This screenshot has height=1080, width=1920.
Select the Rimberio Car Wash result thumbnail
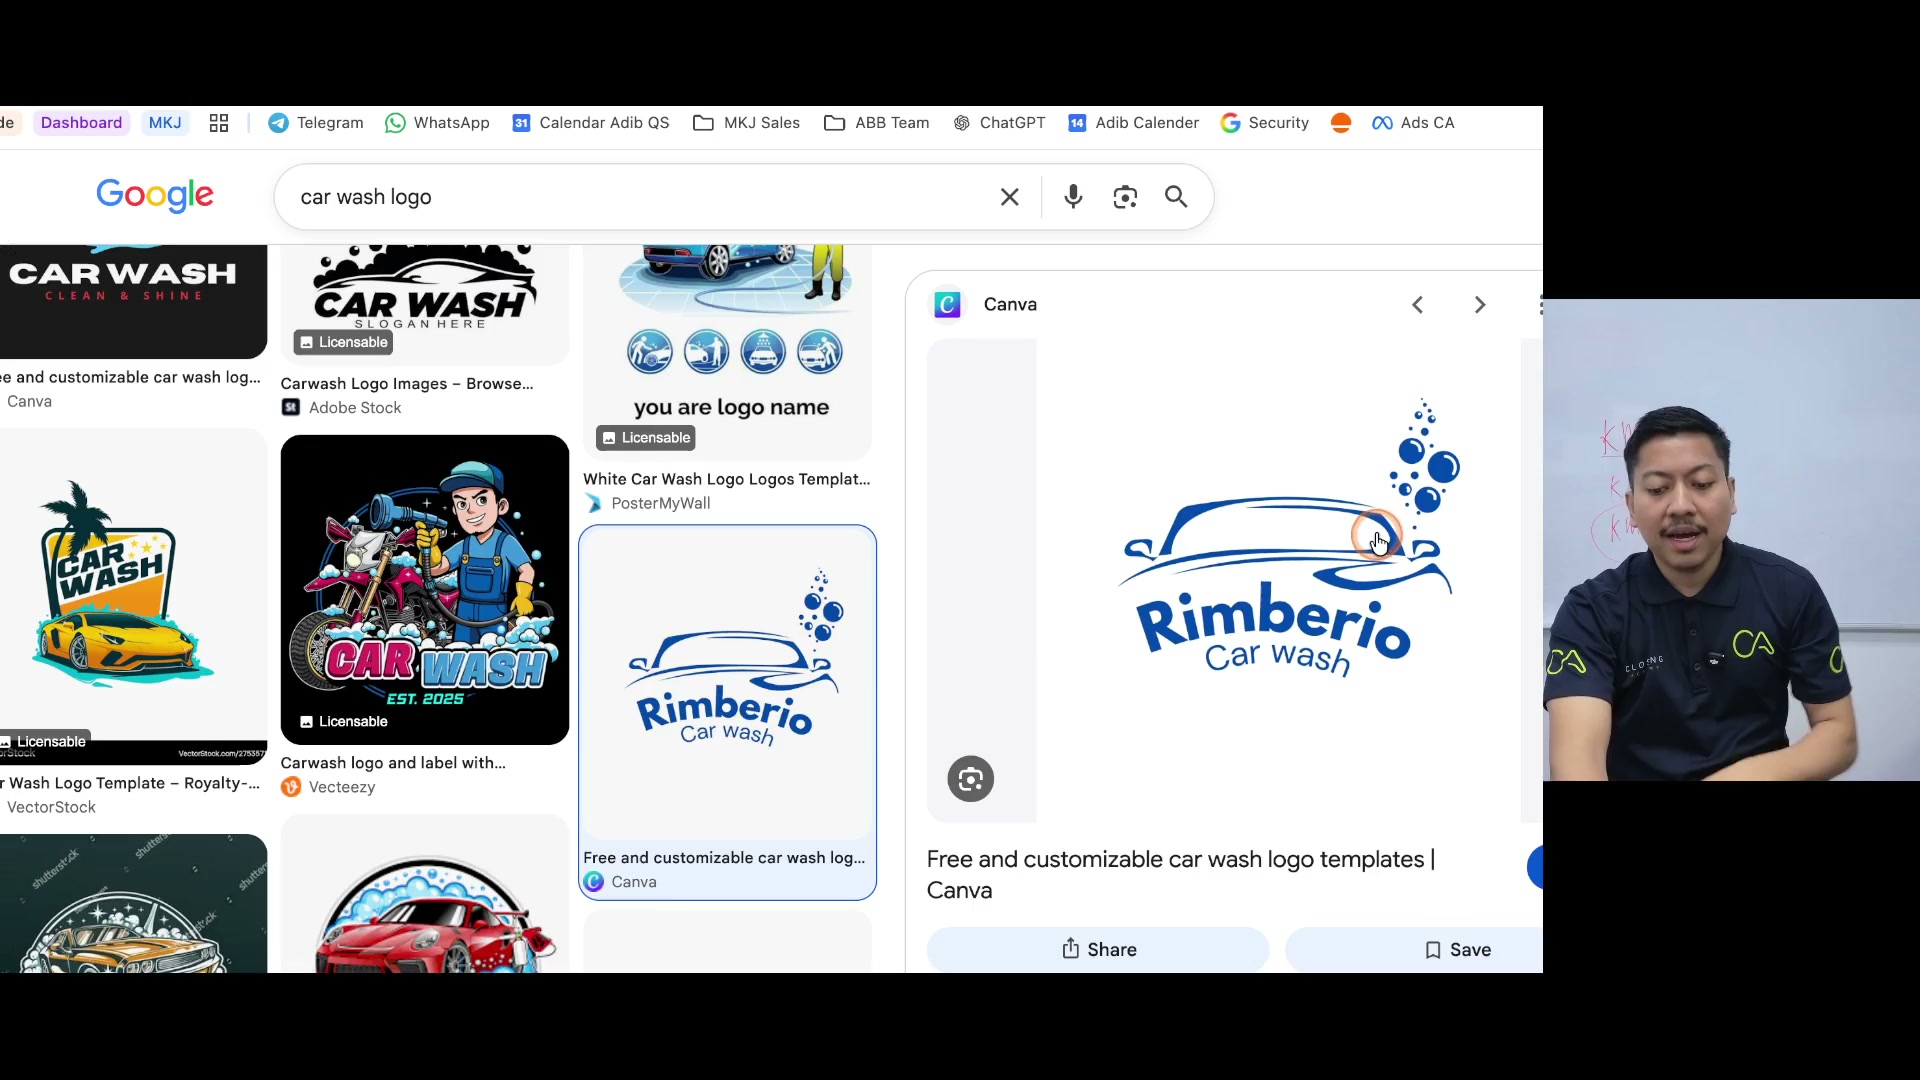click(x=727, y=684)
